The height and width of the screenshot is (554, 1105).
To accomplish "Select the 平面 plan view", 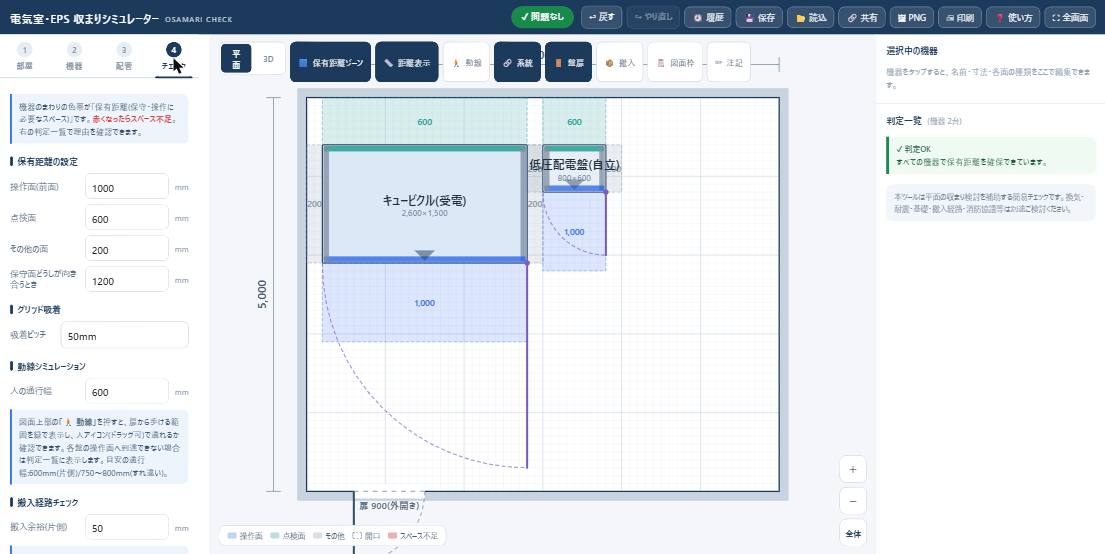I will click(x=236, y=60).
